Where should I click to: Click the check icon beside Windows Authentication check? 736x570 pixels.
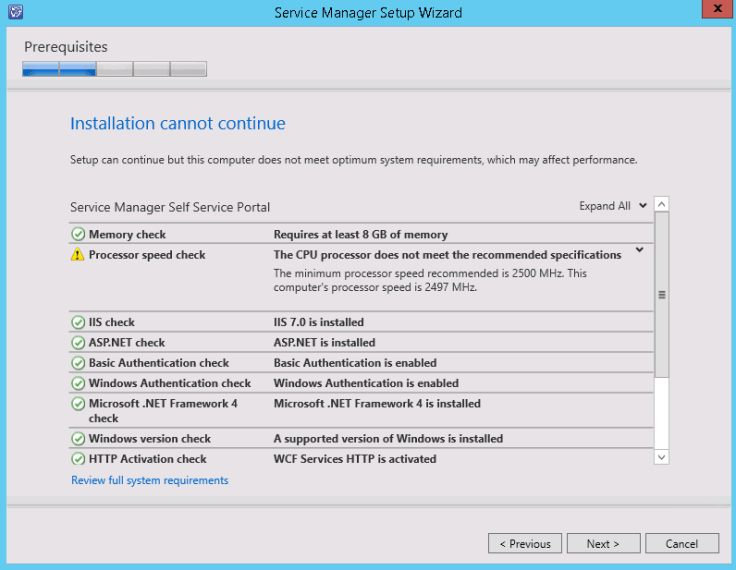(x=78, y=383)
